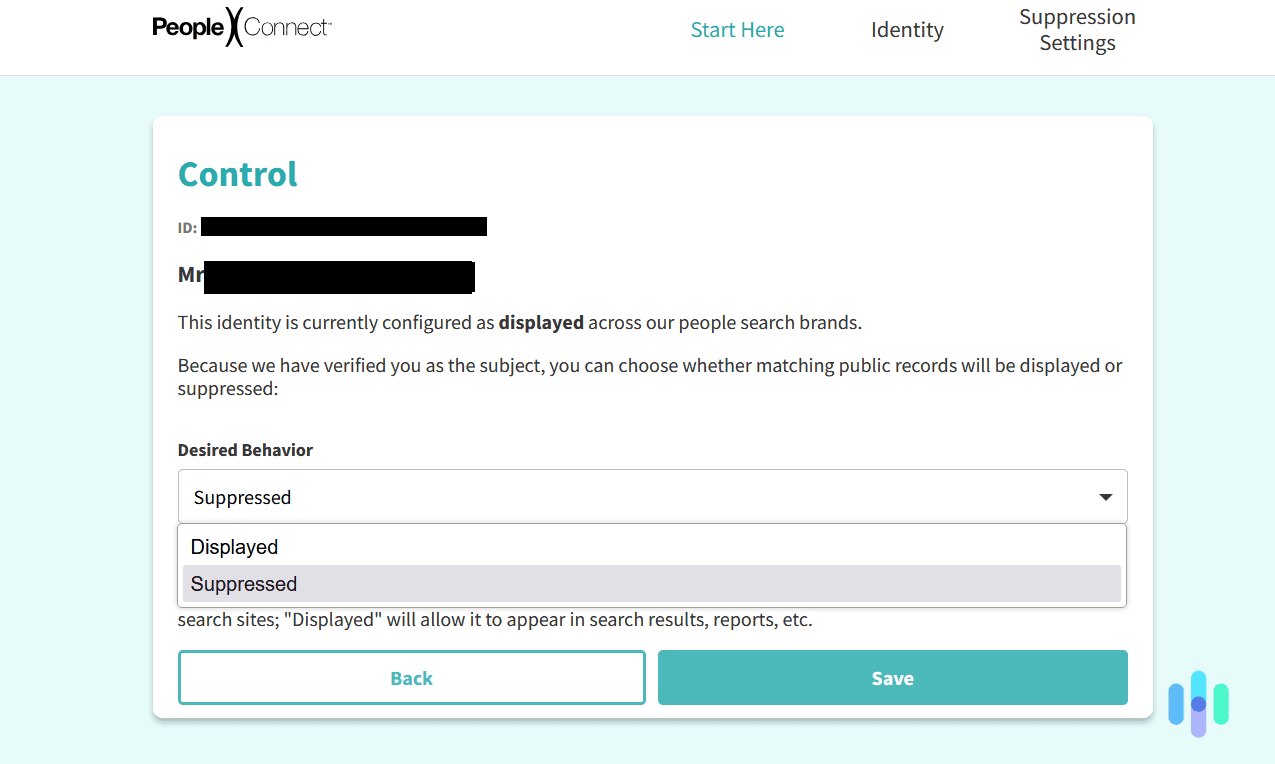The width and height of the screenshot is (1275, 764).
Task: Open Suppression Settings
Action: click(1077, 29)
